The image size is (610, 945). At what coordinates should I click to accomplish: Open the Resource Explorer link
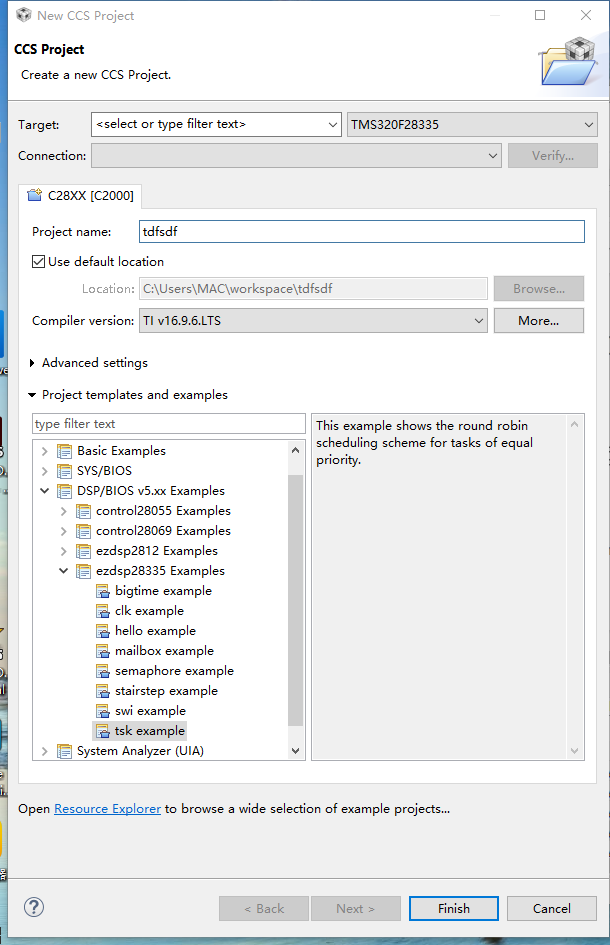point(107,809)
